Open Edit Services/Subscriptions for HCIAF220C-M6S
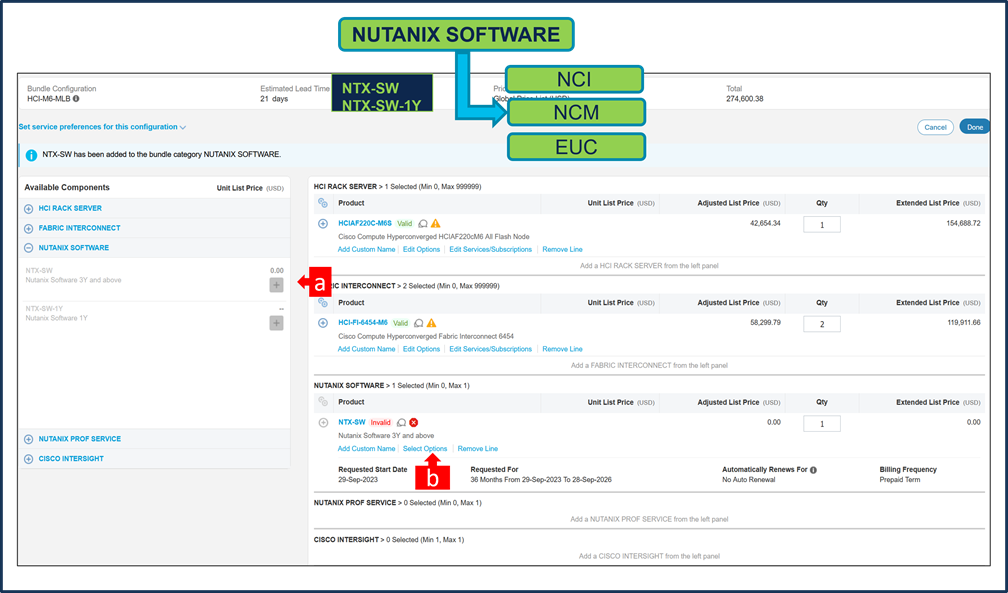This screenshot has height=593, width=1008. (x=490, y=250)
